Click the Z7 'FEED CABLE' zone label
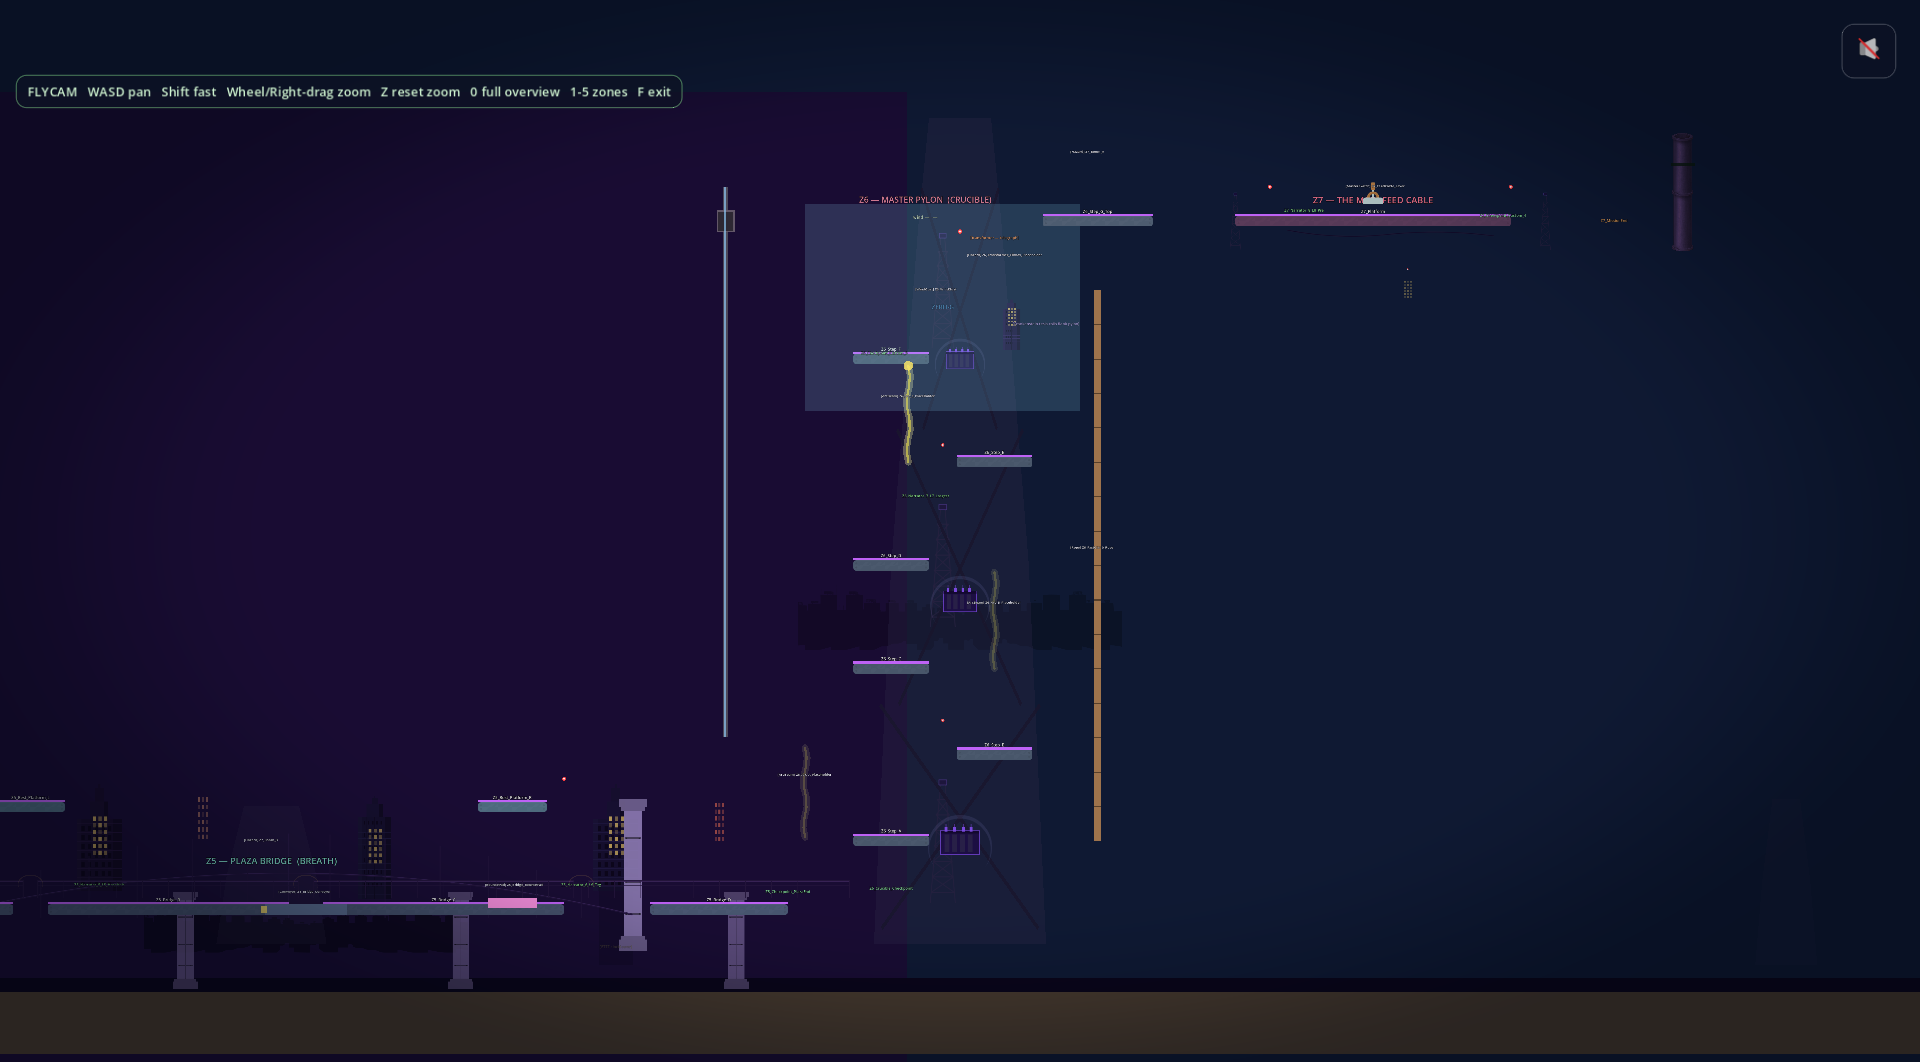This screenshot has width=1920, height=1062. tap(1373, 200)
